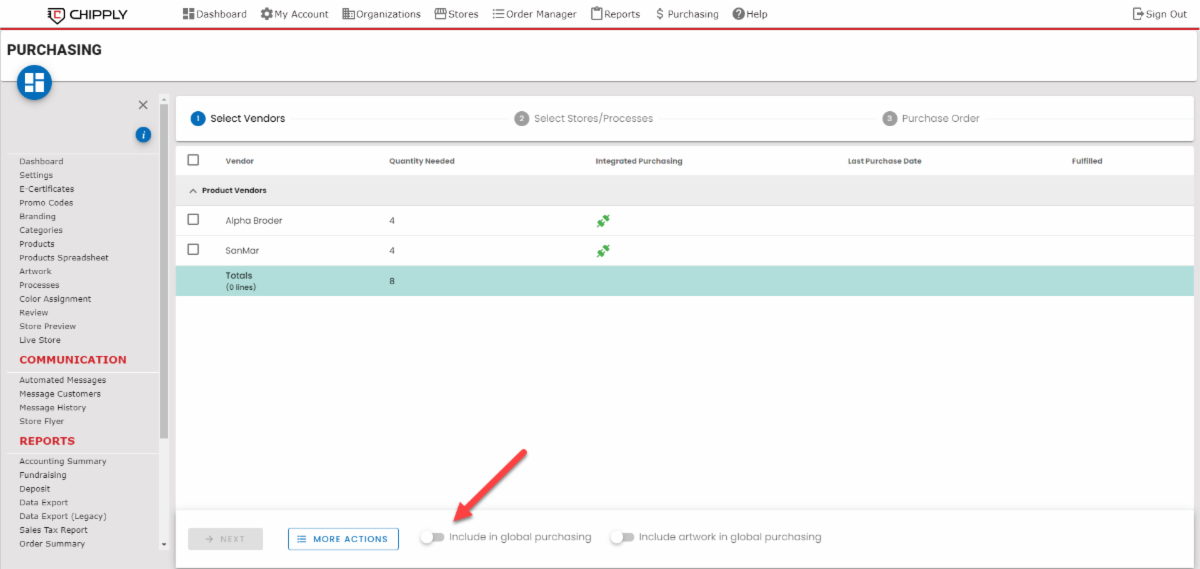Open Processes in sidebar
Viewport: 1200px width, 569px height.
click(39, 285)
